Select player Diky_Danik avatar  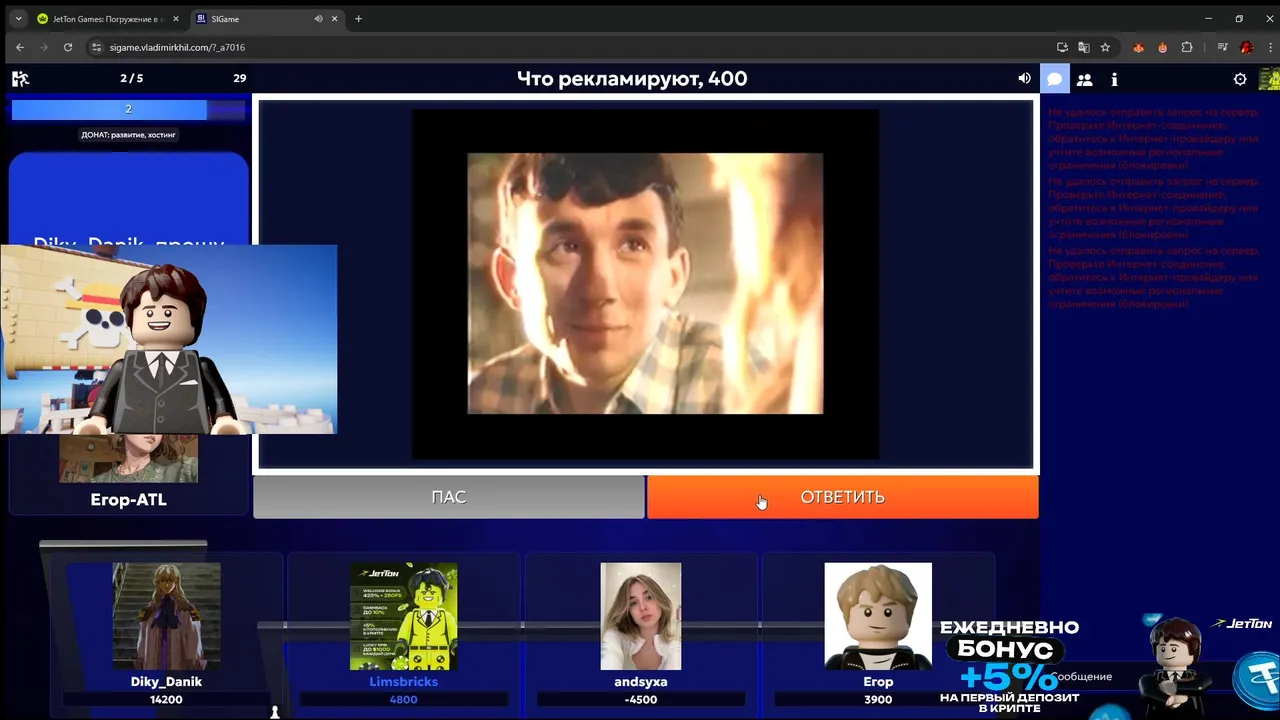[166, 616]
